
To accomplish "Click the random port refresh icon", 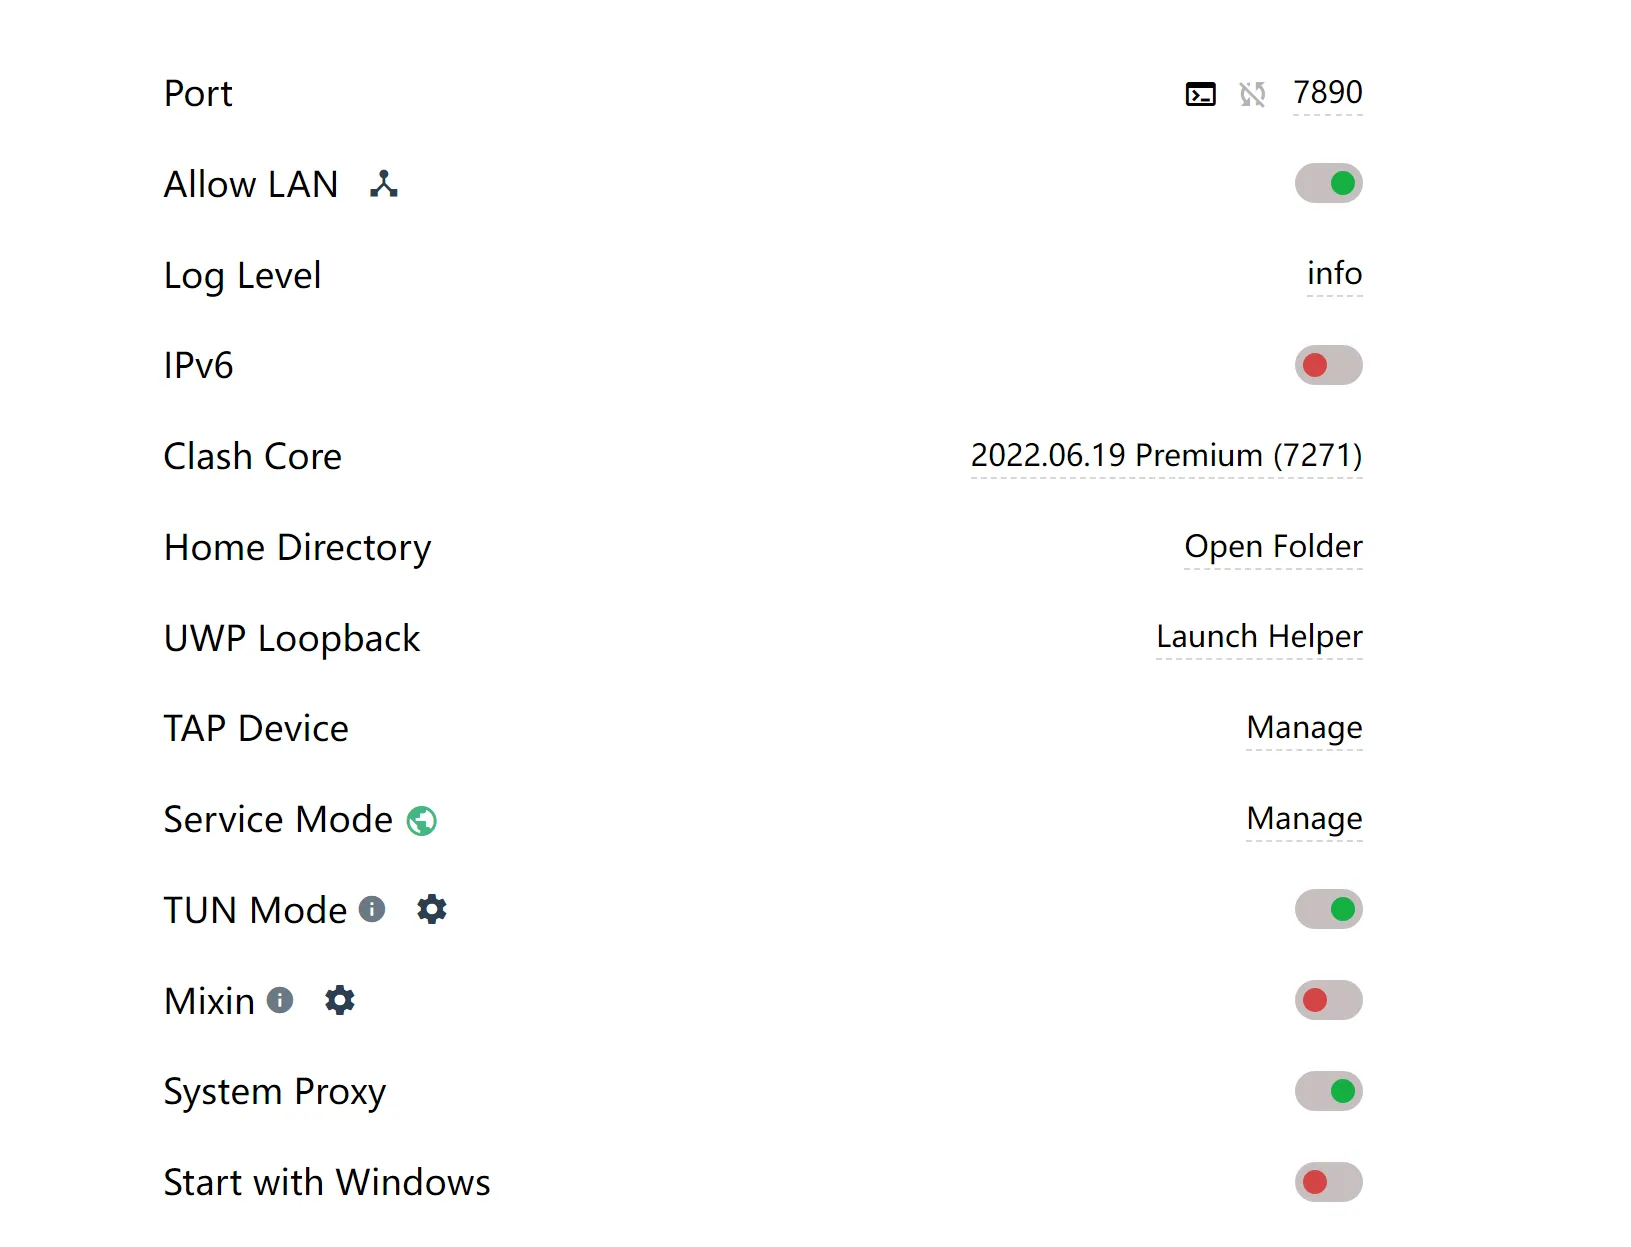I will tap(1252, 94).
